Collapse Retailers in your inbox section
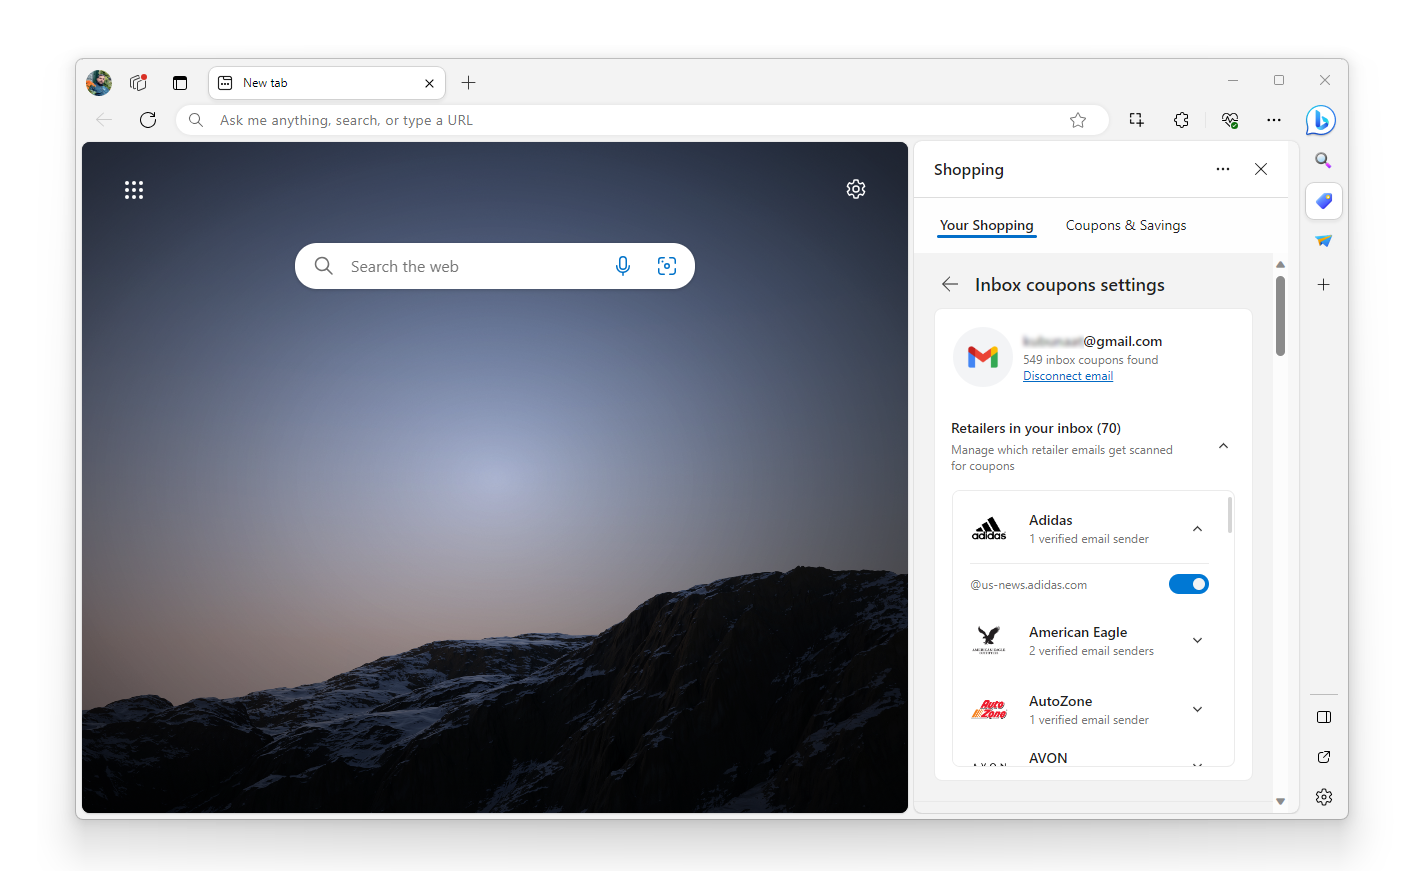 (1223, 446)
